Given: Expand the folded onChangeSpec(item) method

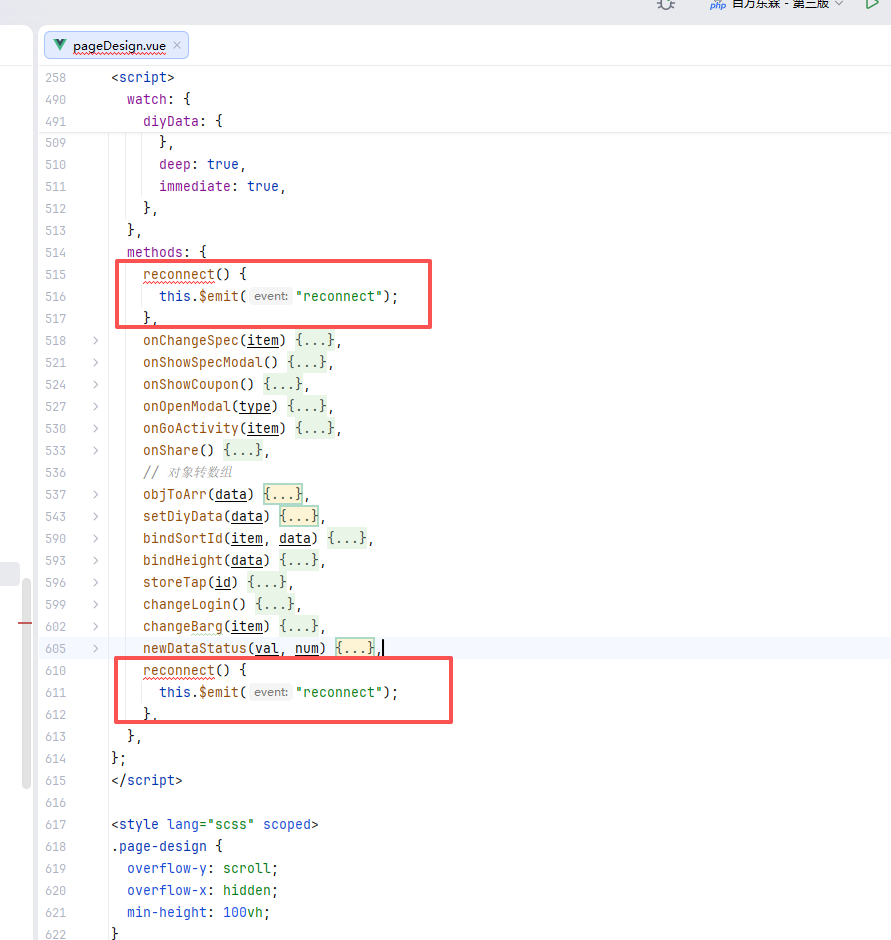Looking at the screenshot, I should 95,341.
